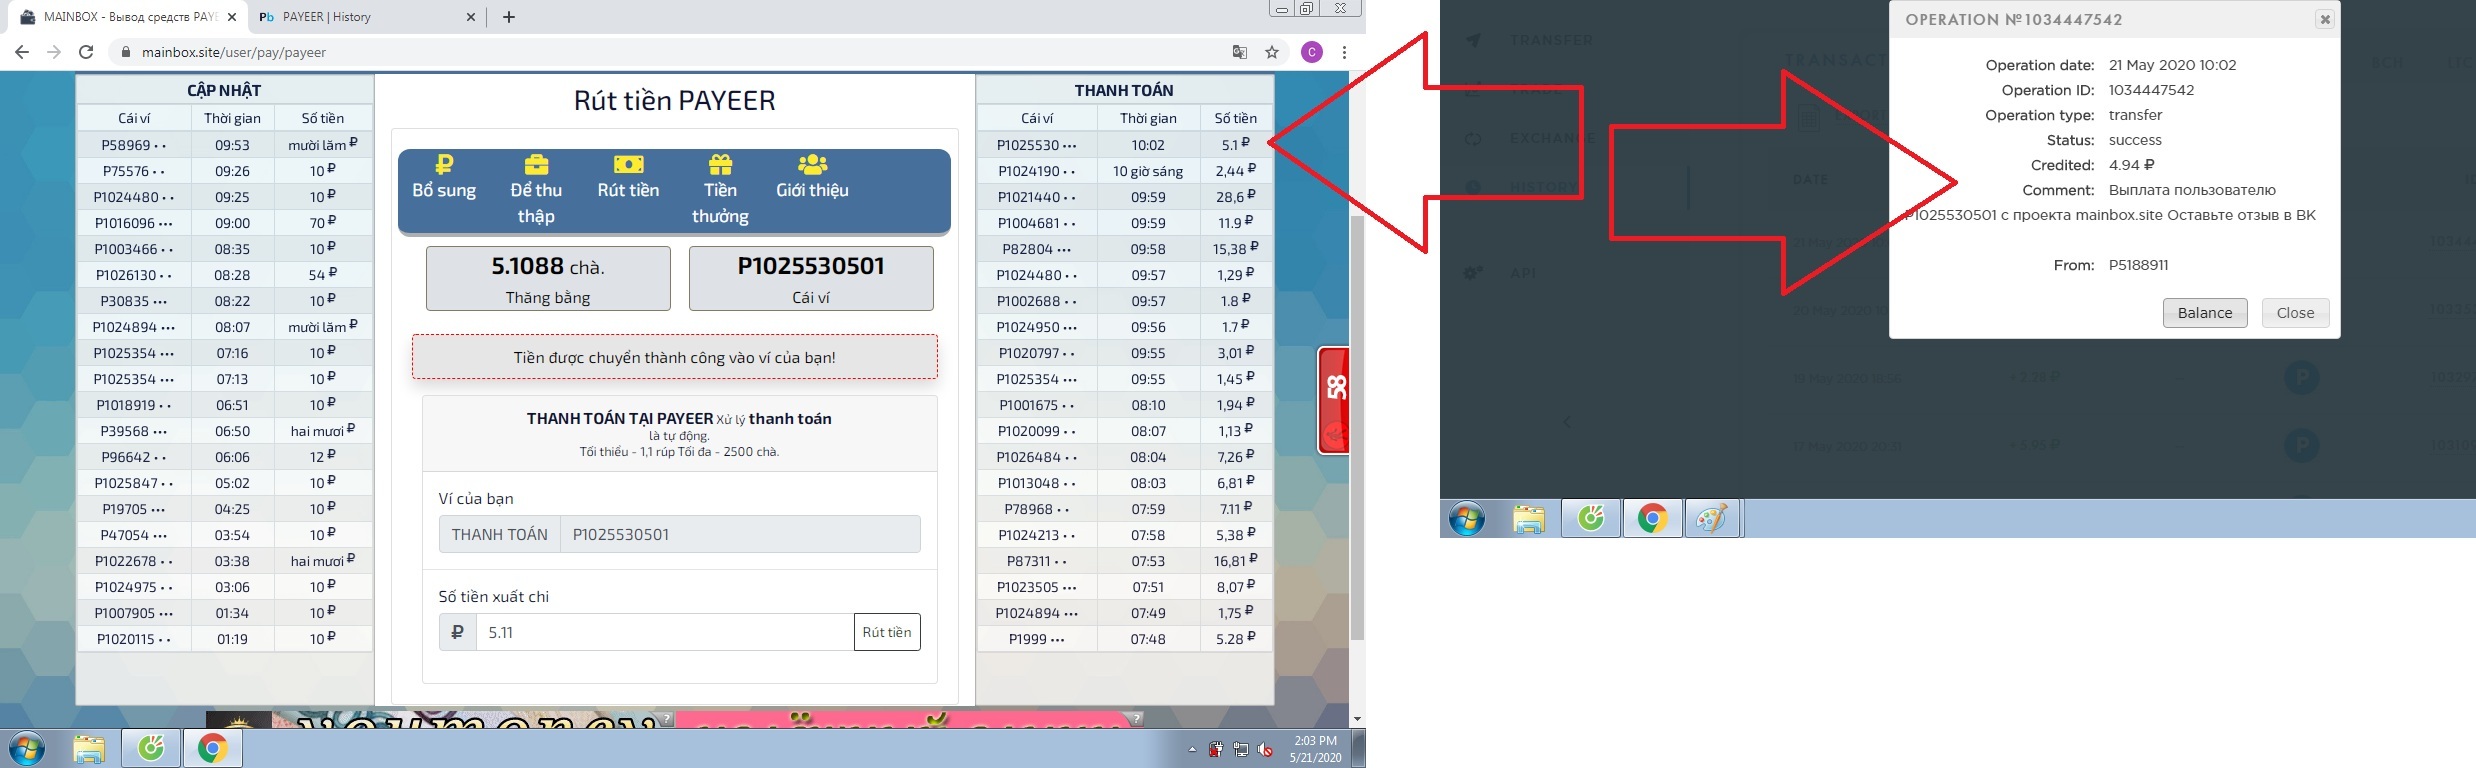
Task: Open File Explorer in the right taskbar
Action: click(x=1529, y=519)
